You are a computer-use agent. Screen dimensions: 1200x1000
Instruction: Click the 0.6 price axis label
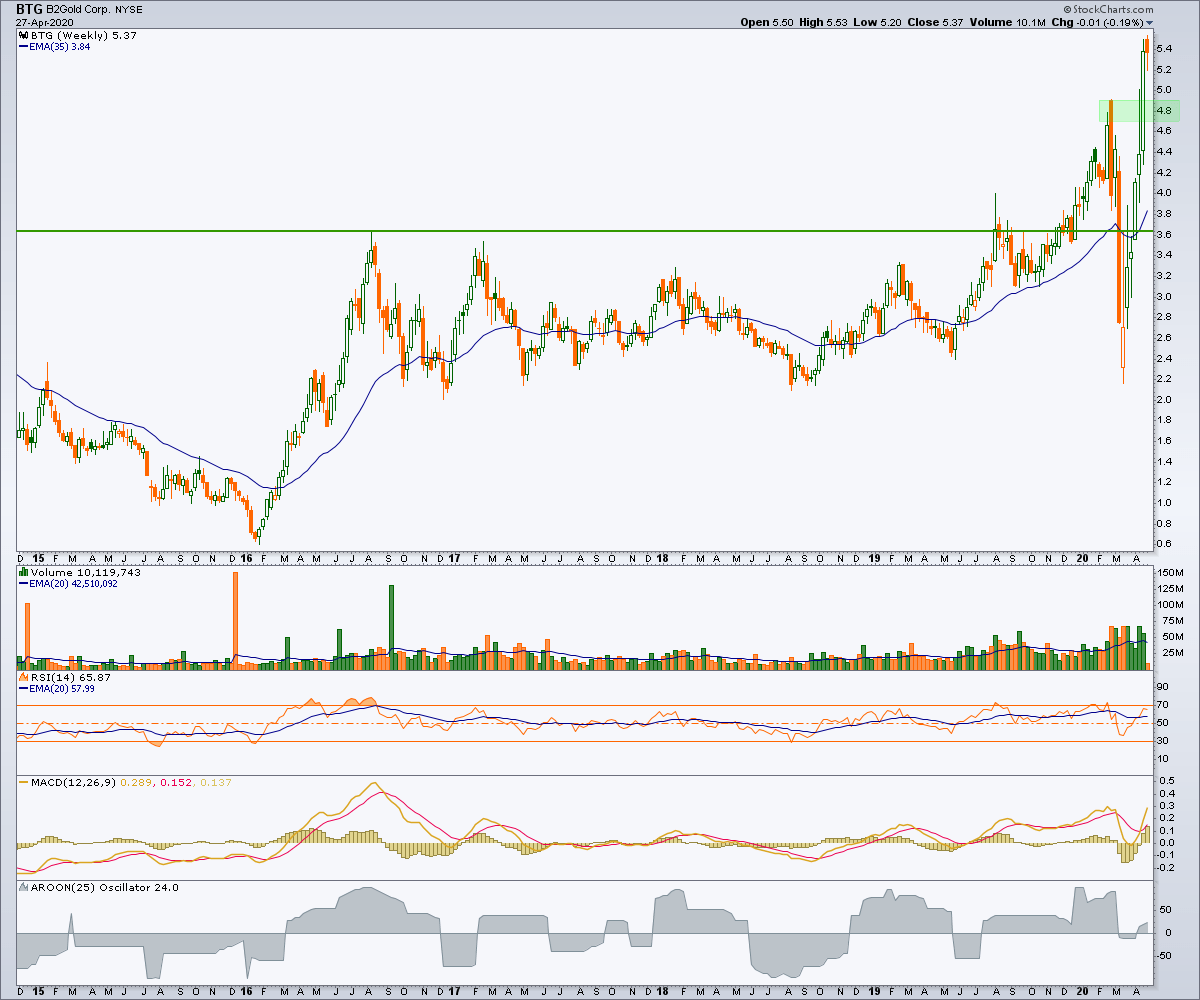[1163, 544]
